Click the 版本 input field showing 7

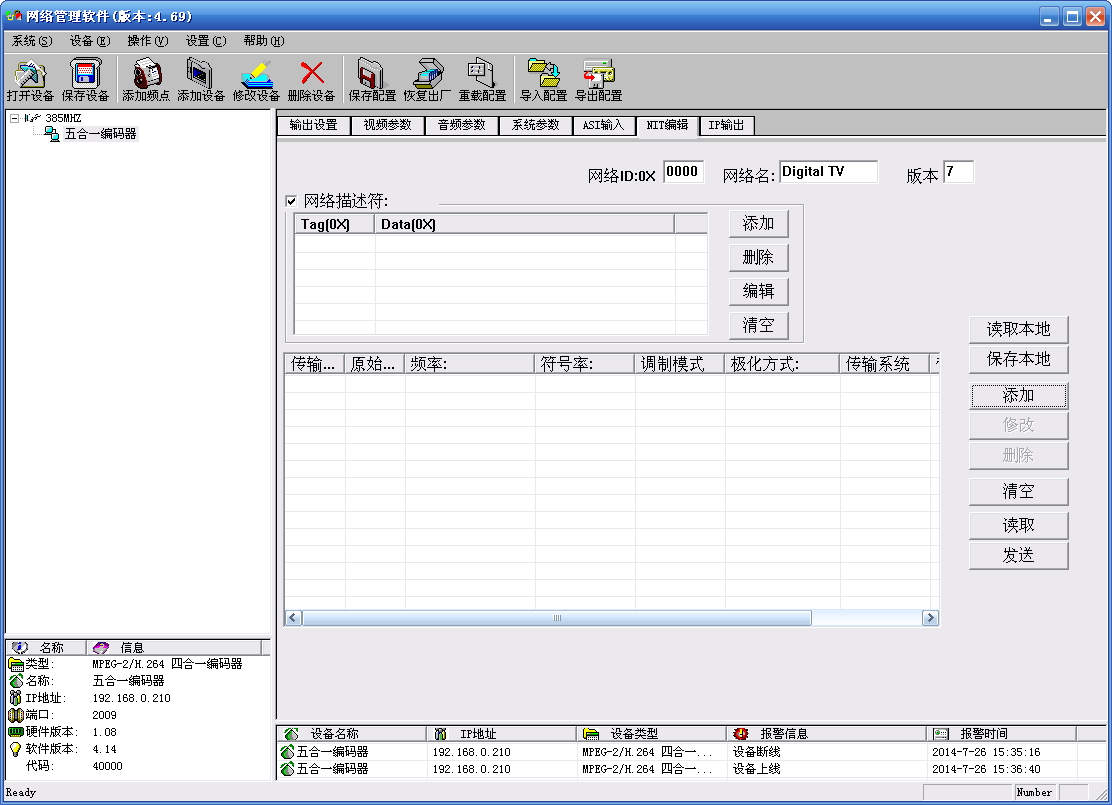point(958,172)
